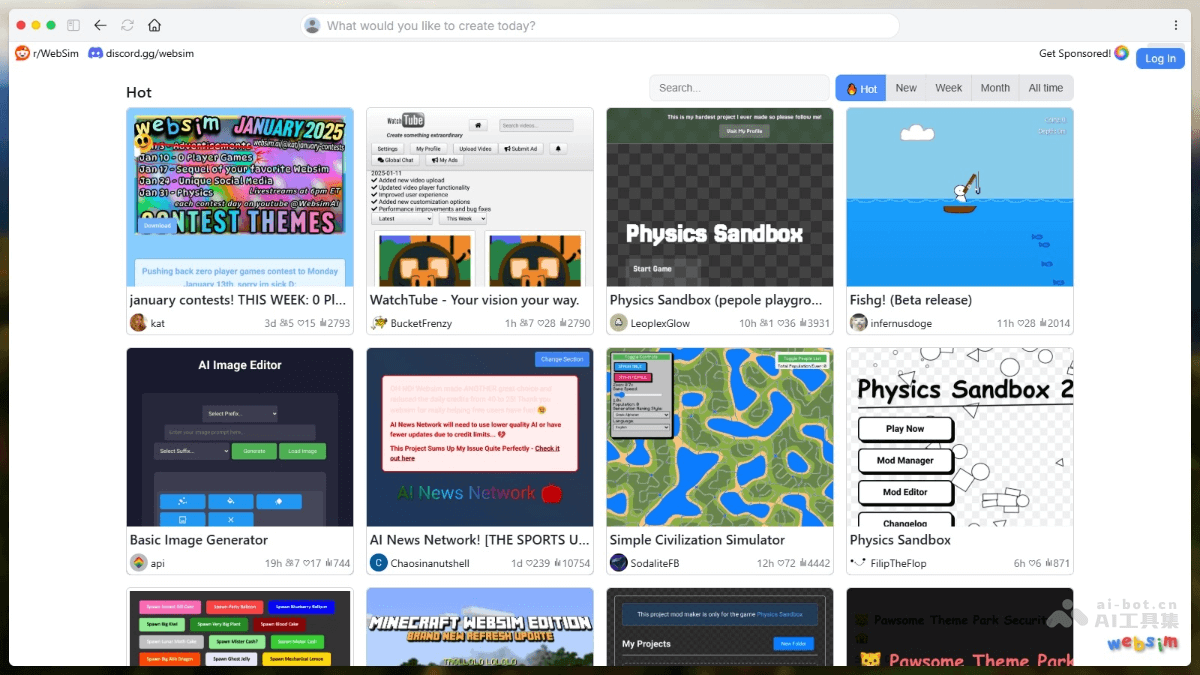Screen dimensions: 1200x675
Task: Click the home icon in toolbar
Action: 154,25
